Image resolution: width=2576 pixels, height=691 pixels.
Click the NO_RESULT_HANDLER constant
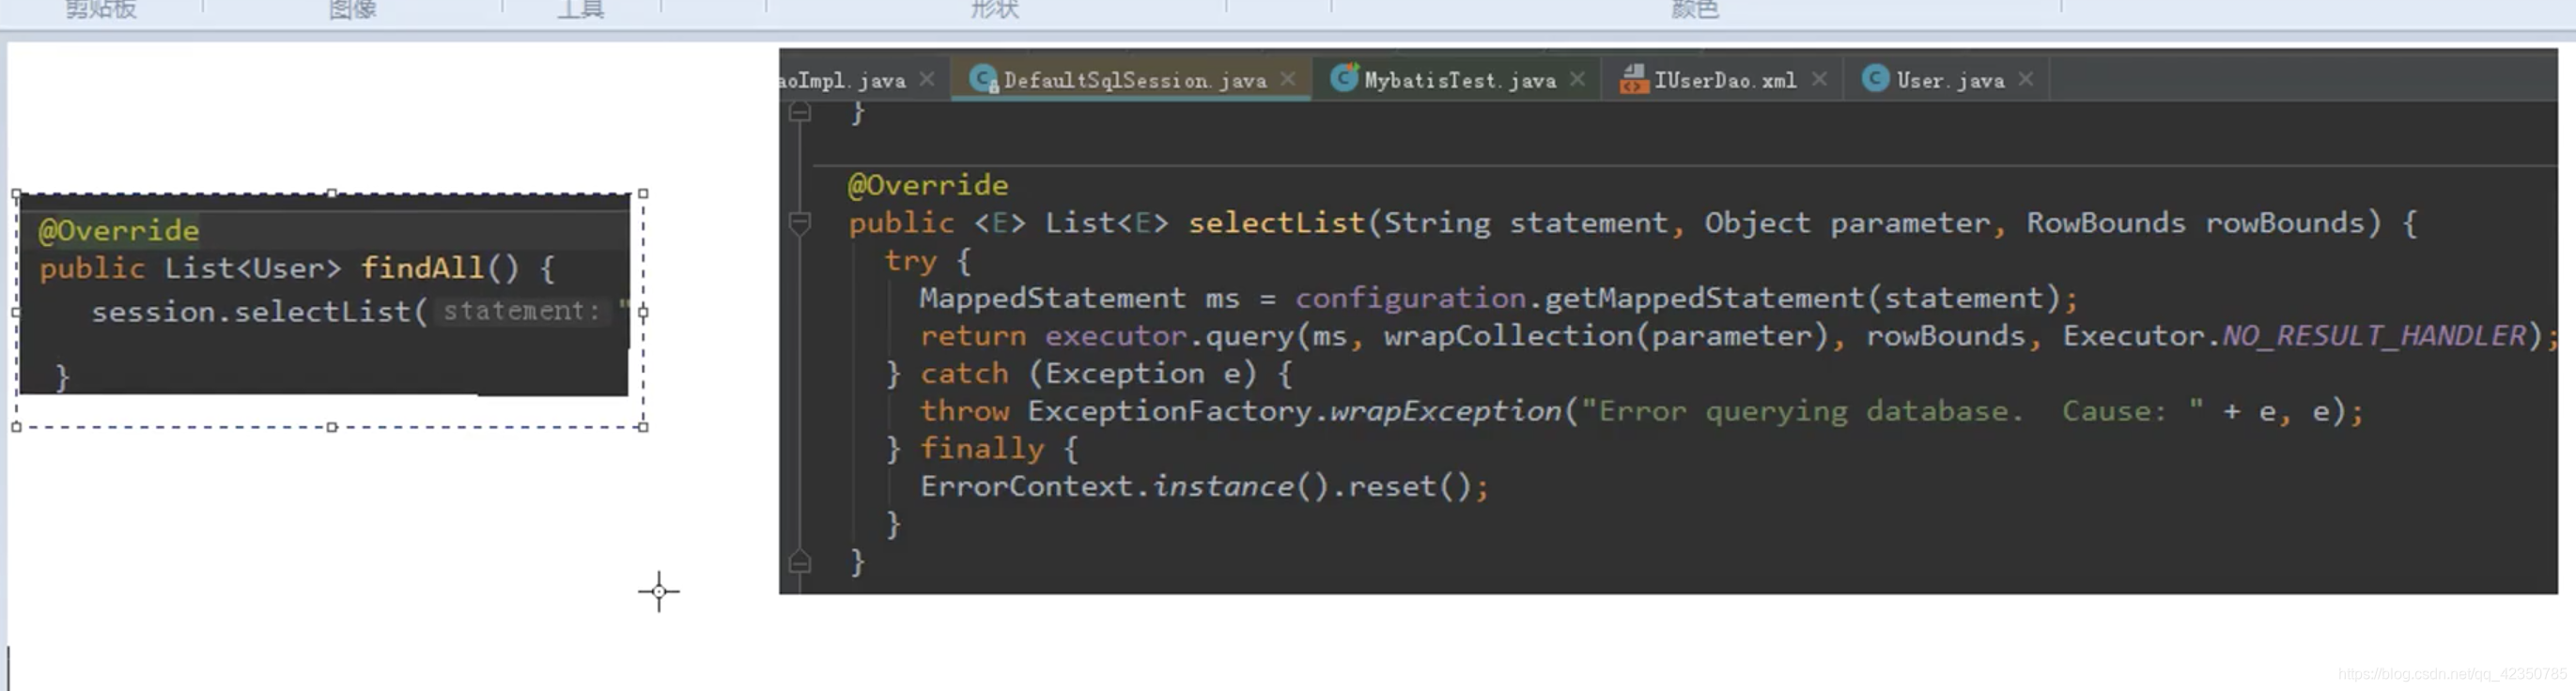2375,336
